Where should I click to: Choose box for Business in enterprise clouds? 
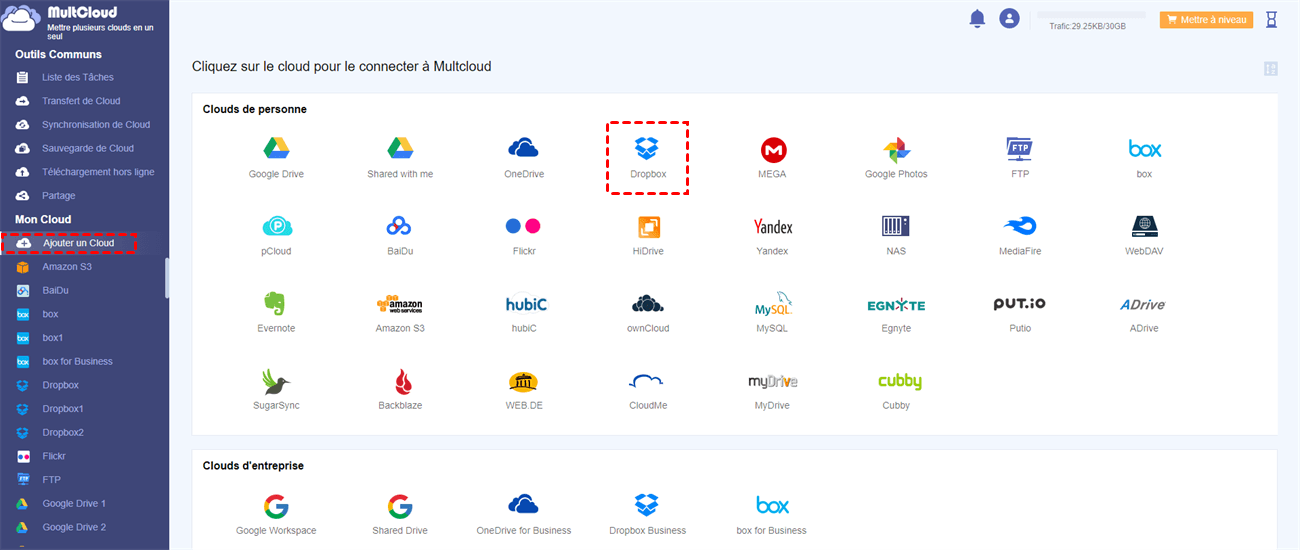pyautogui.click(x=772, y=514)
